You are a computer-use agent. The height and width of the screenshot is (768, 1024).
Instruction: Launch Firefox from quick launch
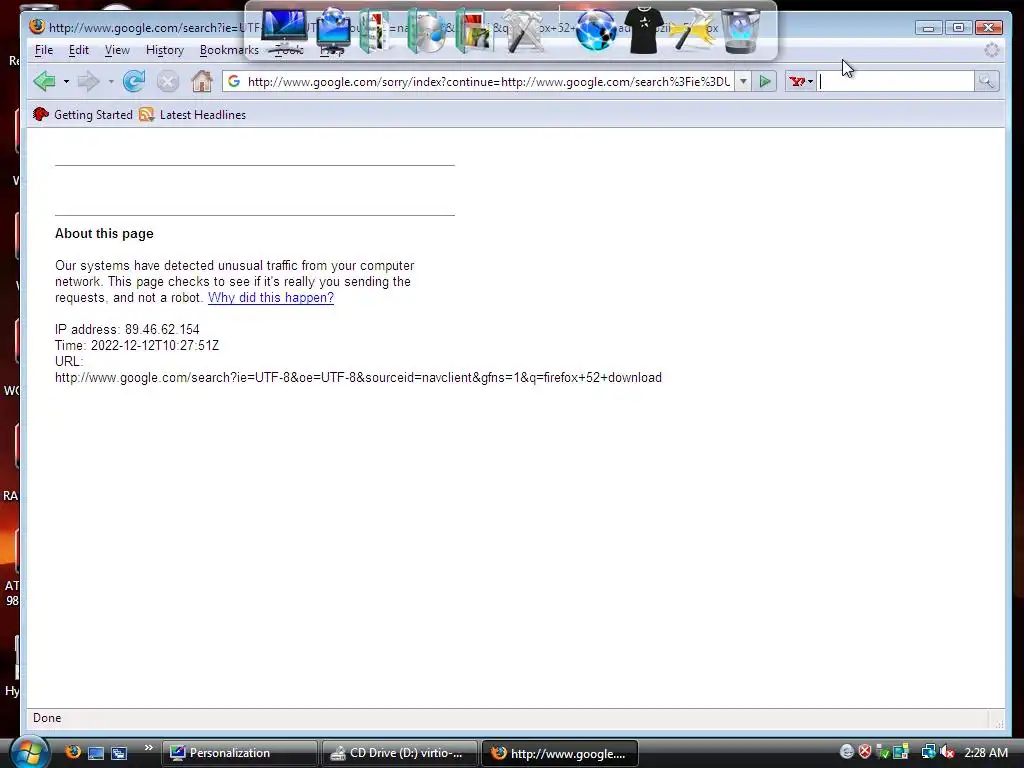[x=73, y=752]
